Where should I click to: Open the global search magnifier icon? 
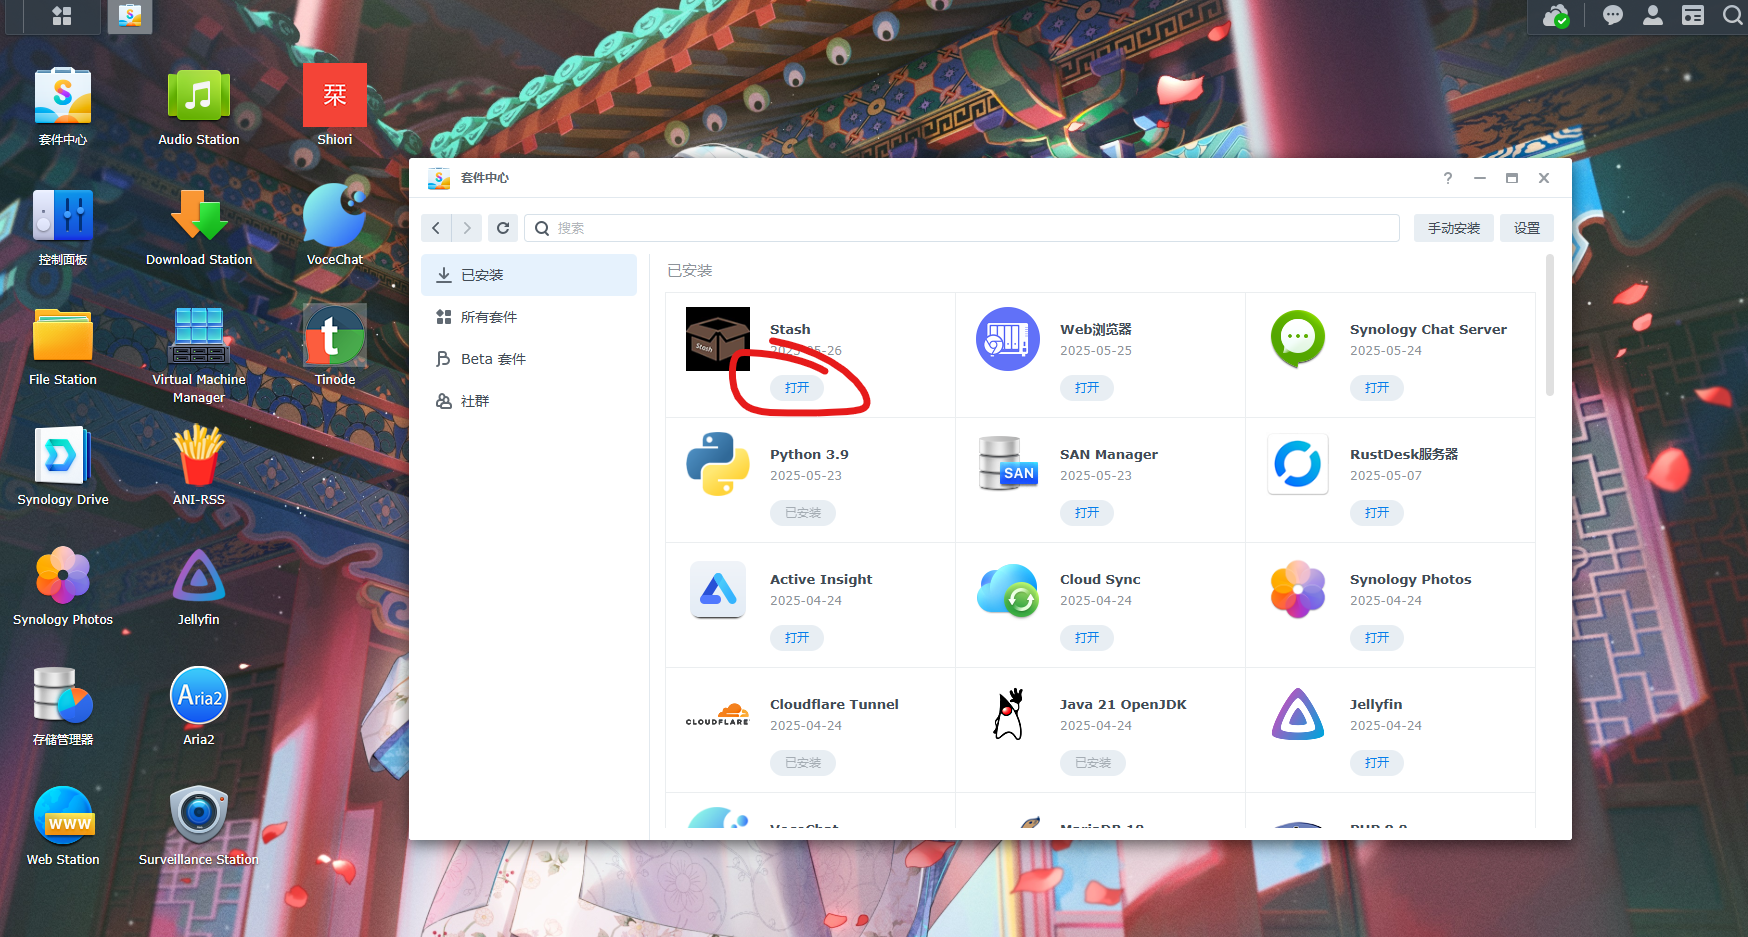[x=1732, y=16]
